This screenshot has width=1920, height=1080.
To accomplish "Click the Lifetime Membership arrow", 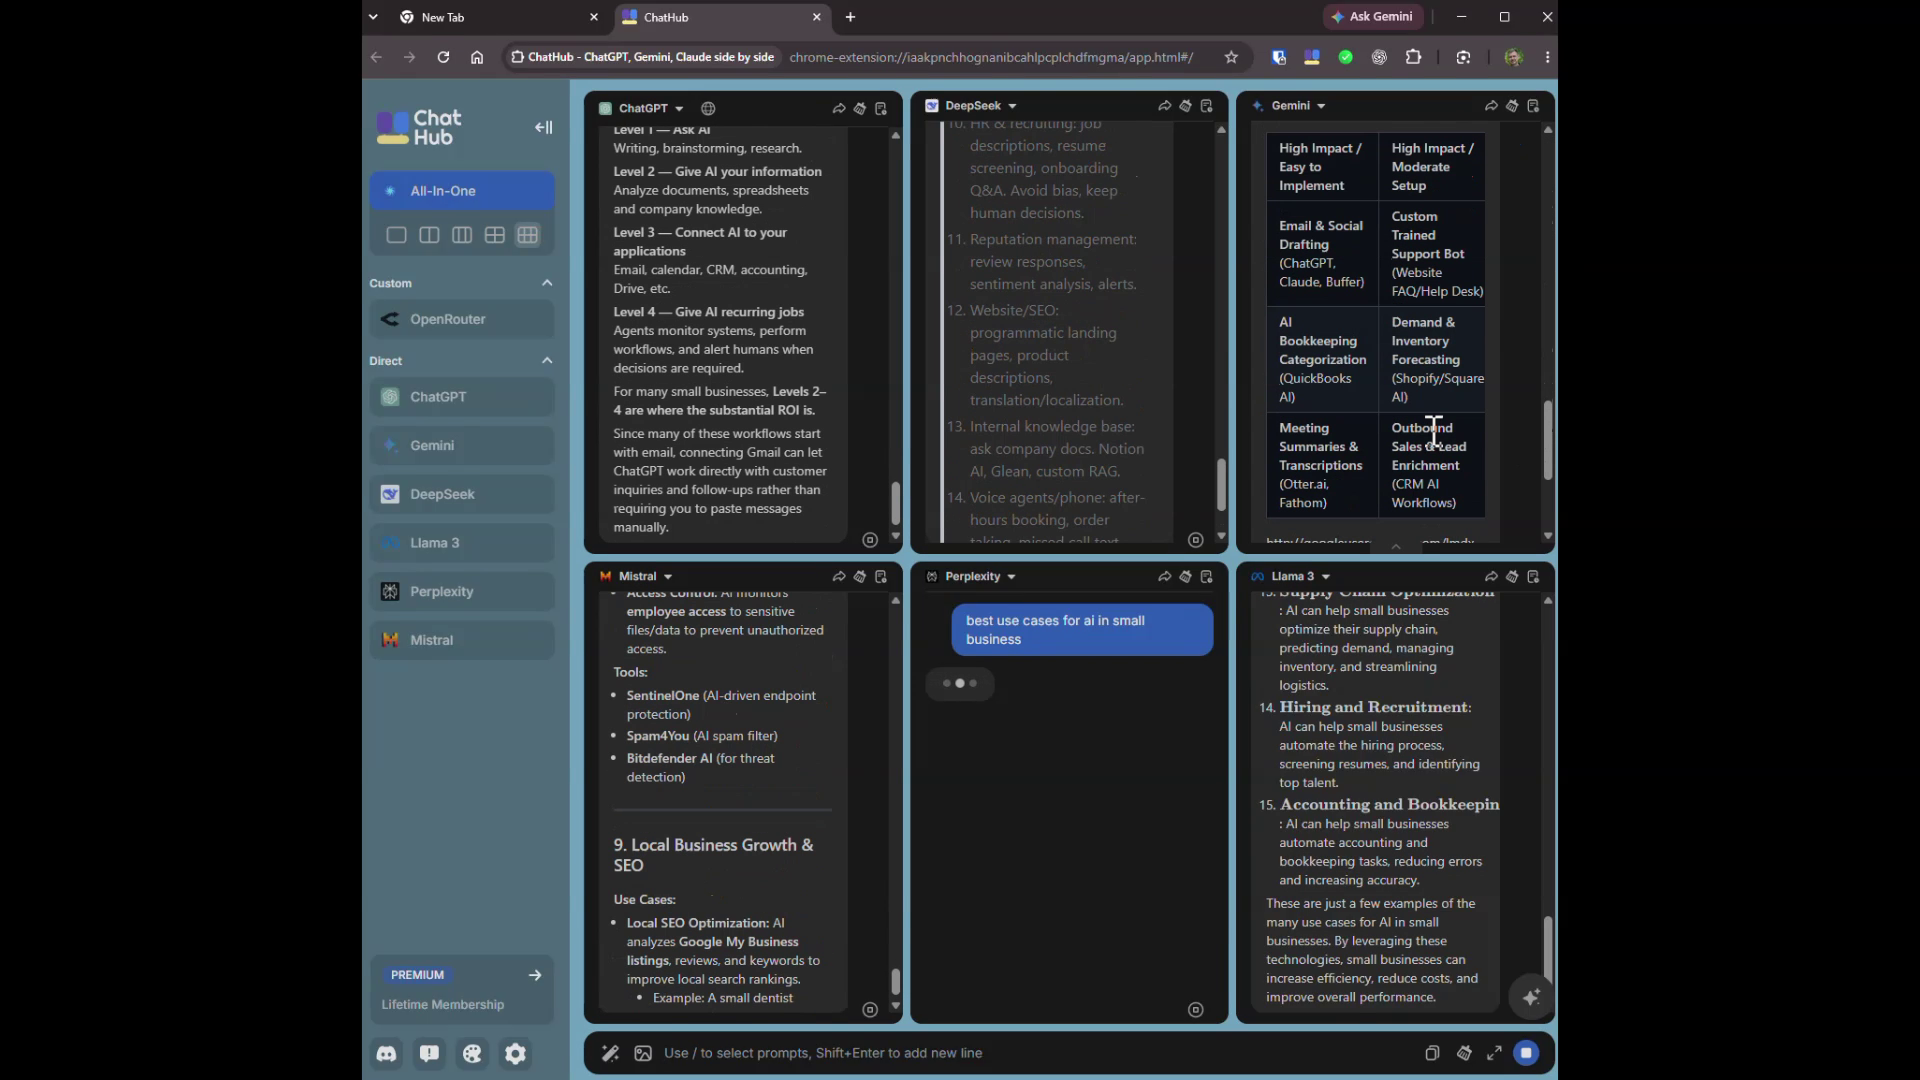I will tap(535, 975).
